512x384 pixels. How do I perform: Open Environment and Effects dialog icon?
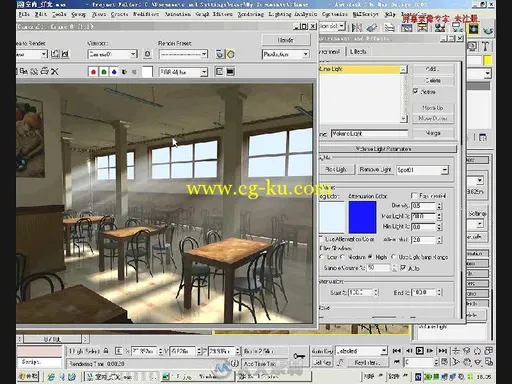click(230, 54)
